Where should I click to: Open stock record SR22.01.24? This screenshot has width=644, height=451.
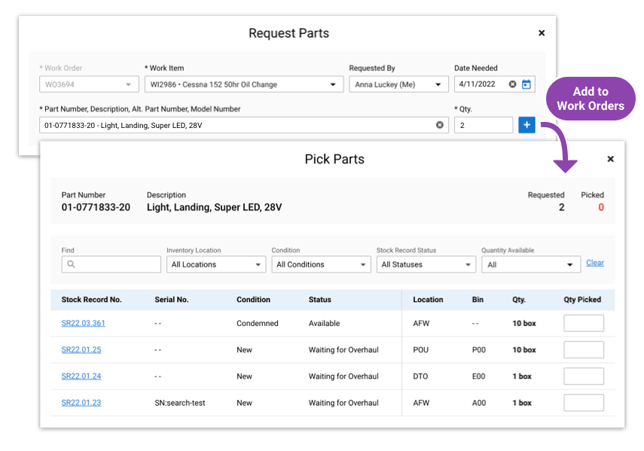[x=81, y=376]
